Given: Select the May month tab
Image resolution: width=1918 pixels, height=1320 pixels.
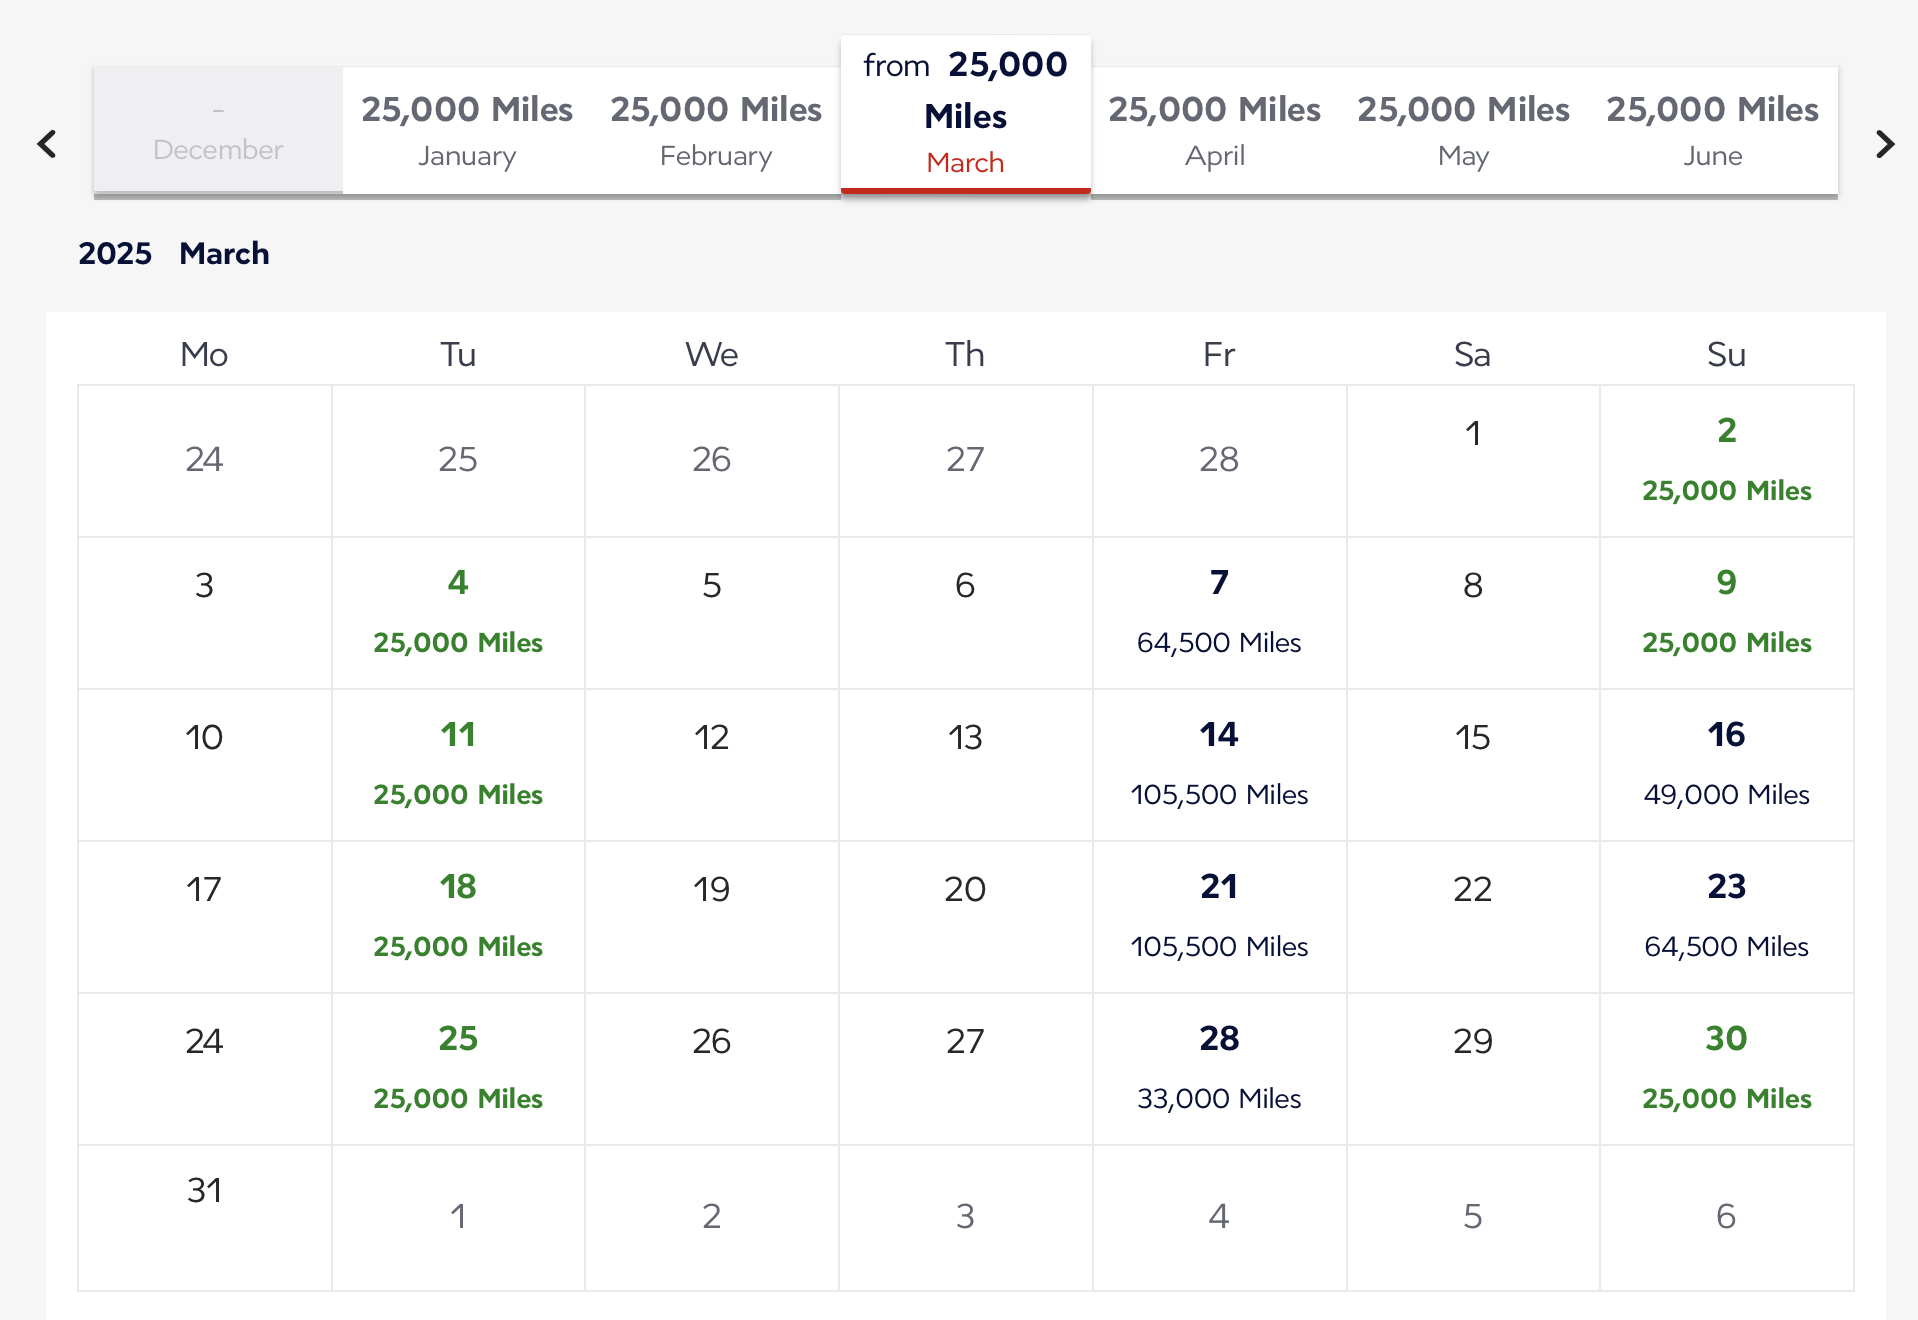Looking at the screenshot, I should (x=1463, y=130).
